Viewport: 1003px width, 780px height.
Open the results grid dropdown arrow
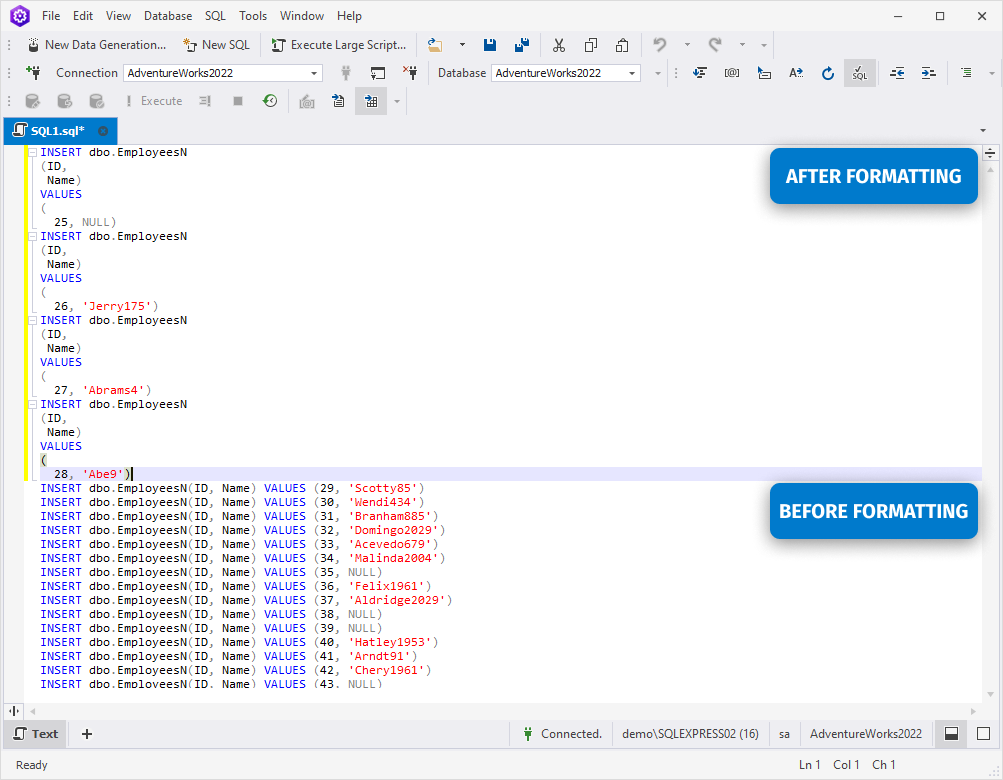[x=397, y=101]
